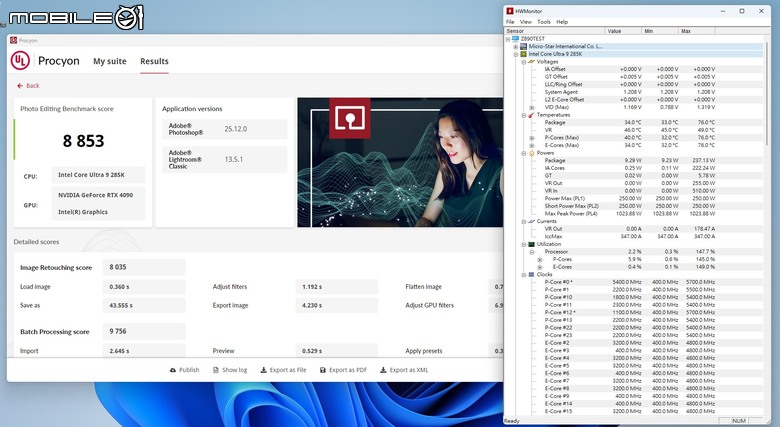
Task: Click the Micro-Star motherboard icon
Action: pos(523,46)
